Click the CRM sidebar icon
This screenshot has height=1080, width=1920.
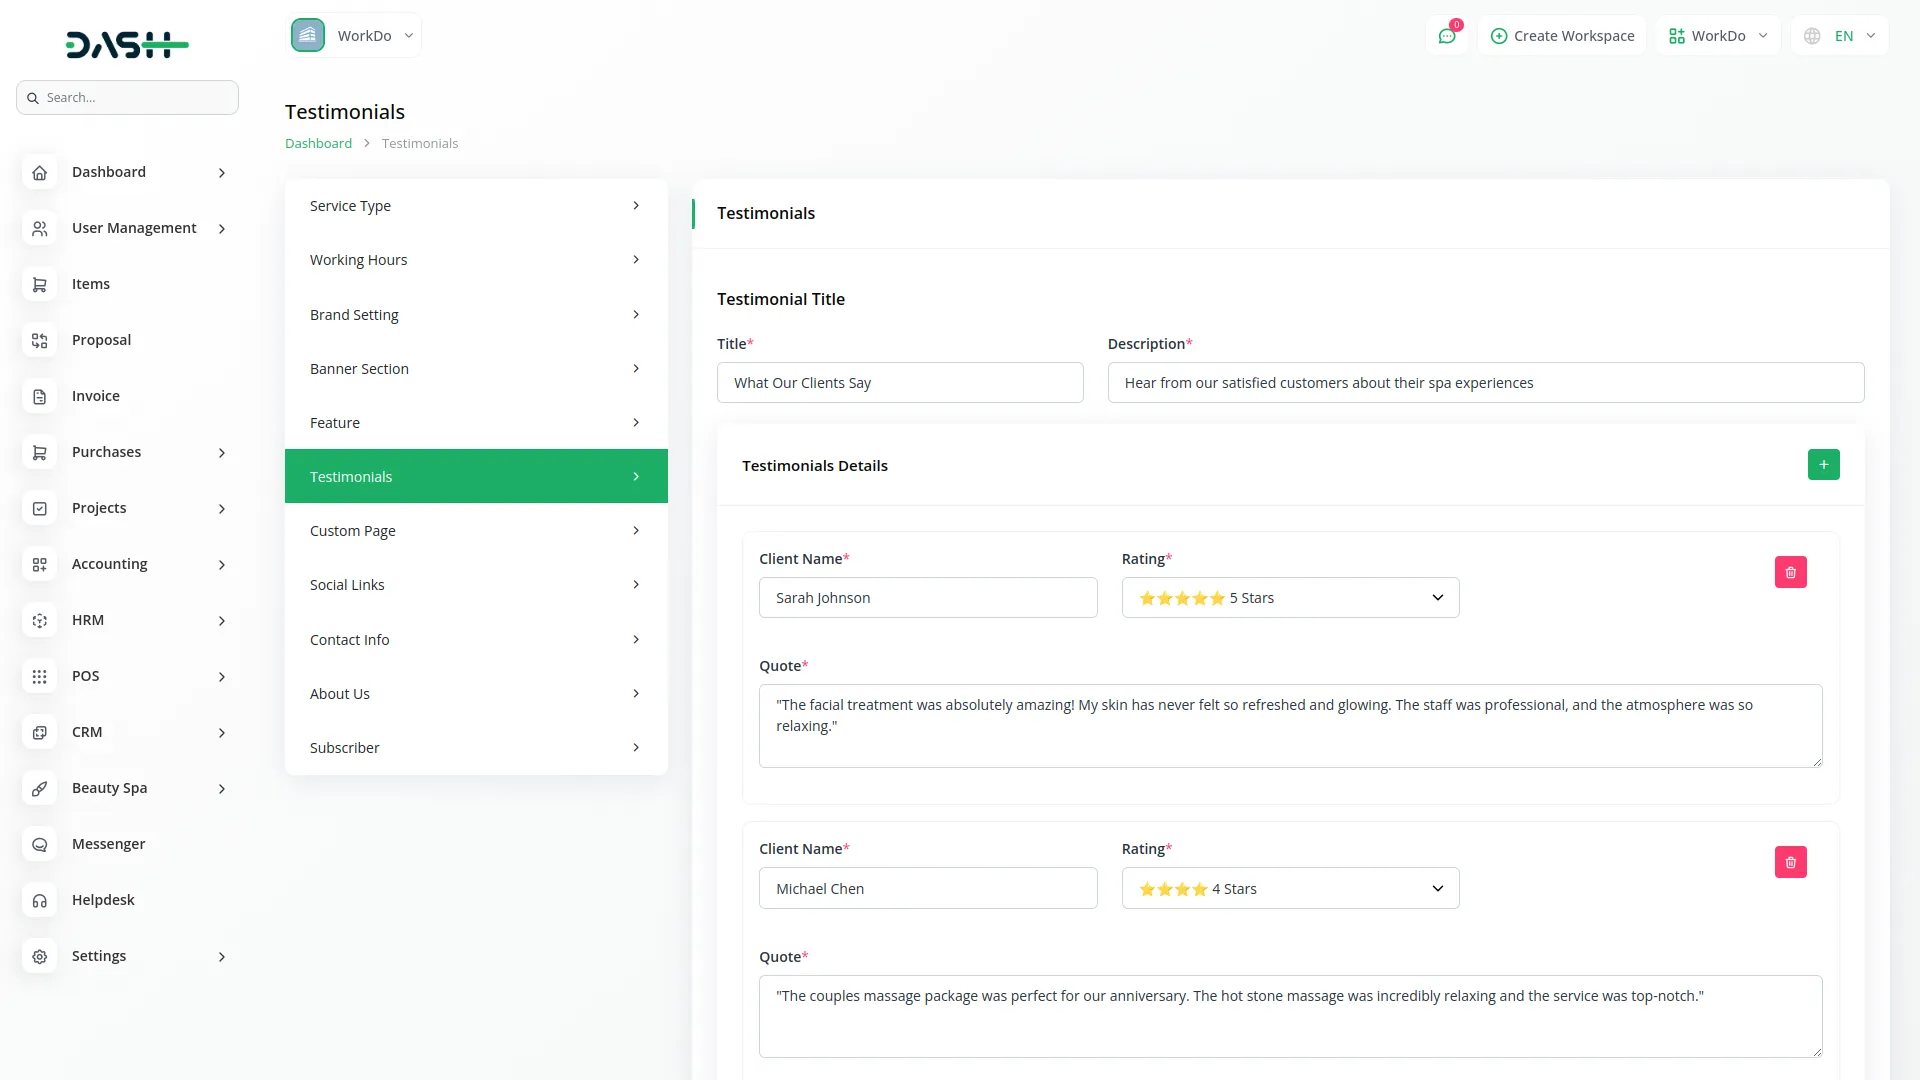39,733
